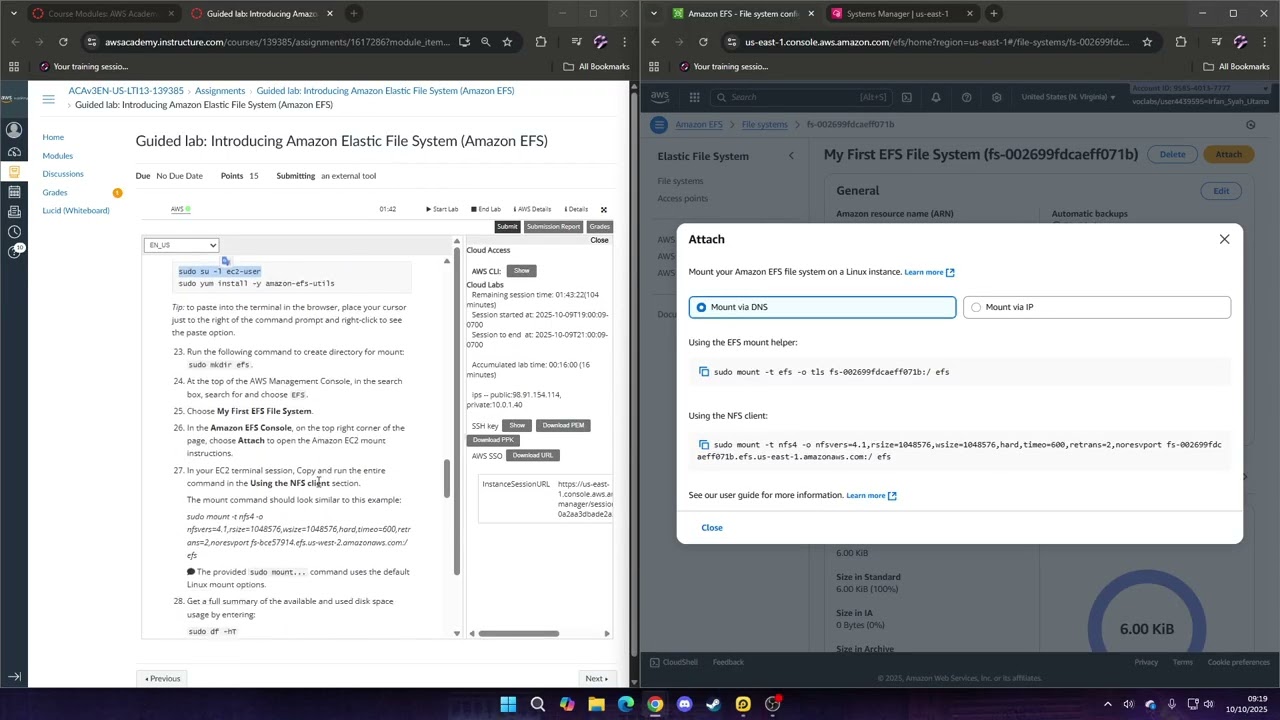Open the AWS help question mark icon
This screenshot has height=720, width=1280.
tap(966, 97)
